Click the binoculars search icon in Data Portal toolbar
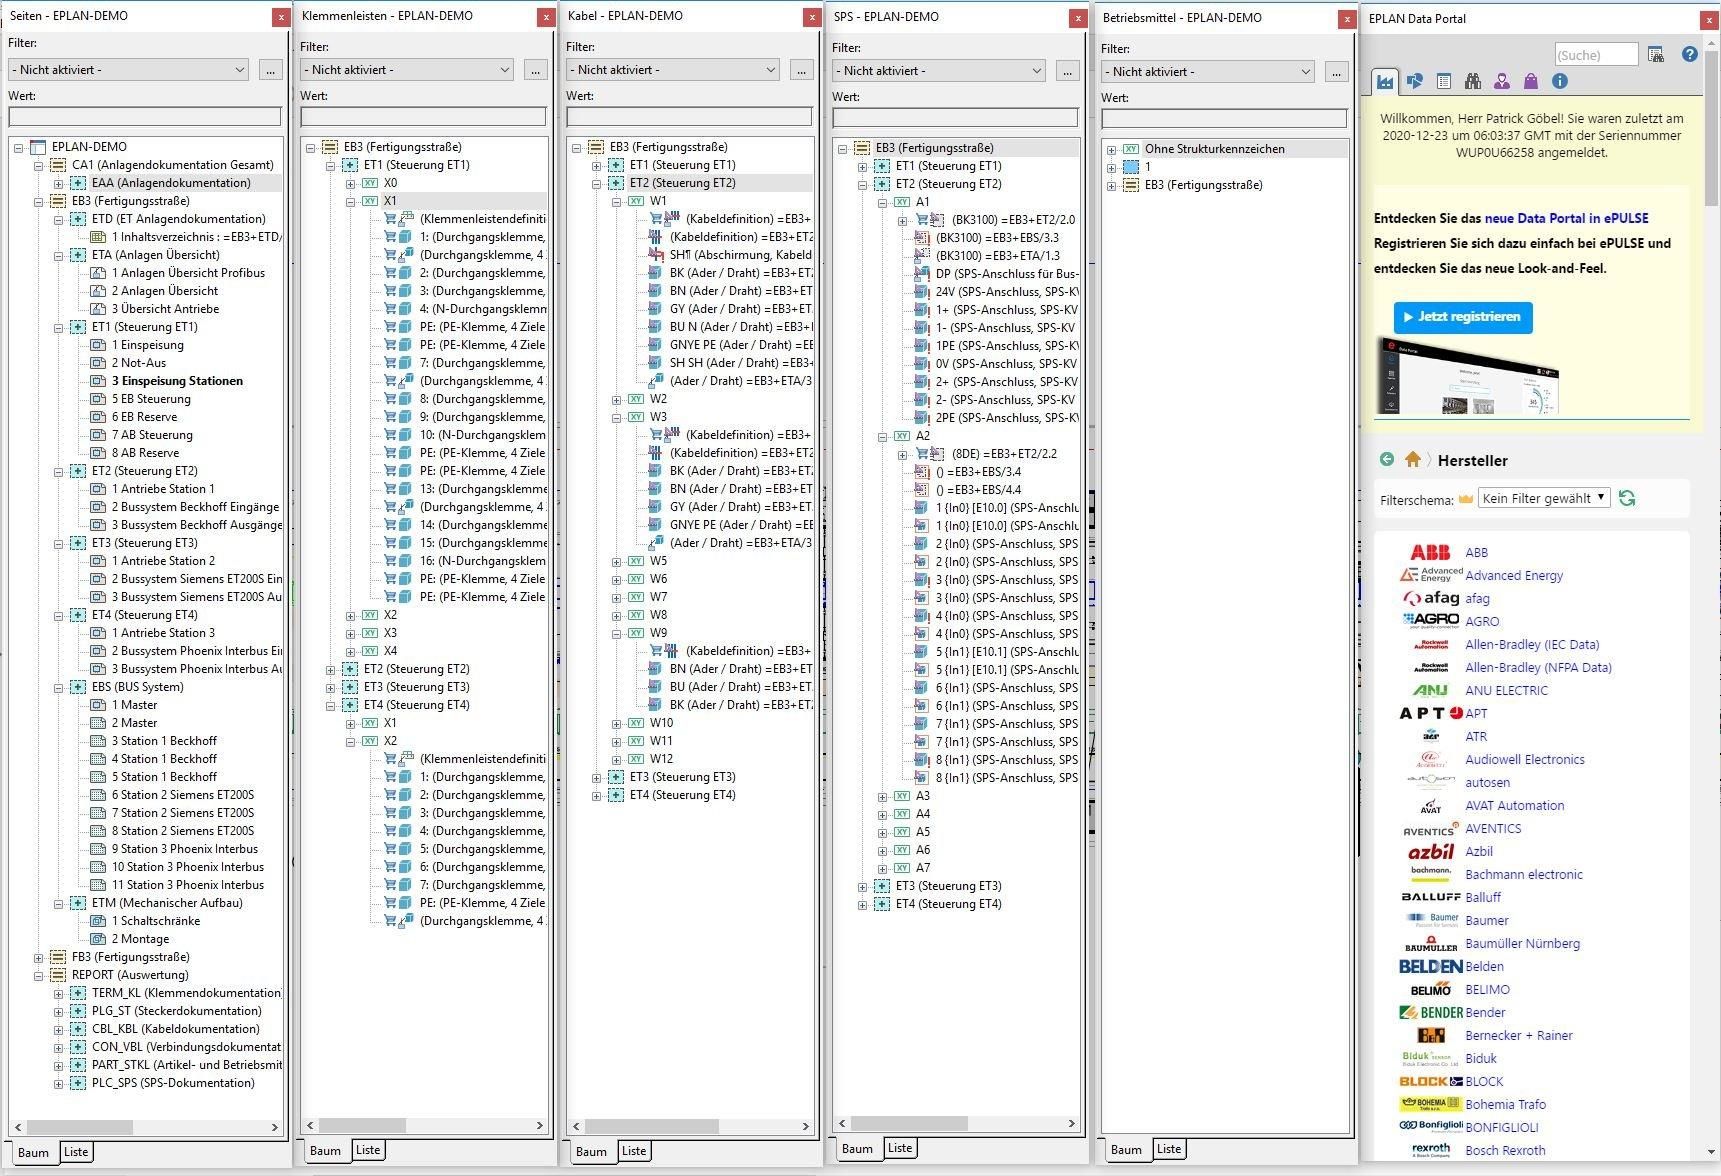The image size is (1721, 1176). (1472, 81)
